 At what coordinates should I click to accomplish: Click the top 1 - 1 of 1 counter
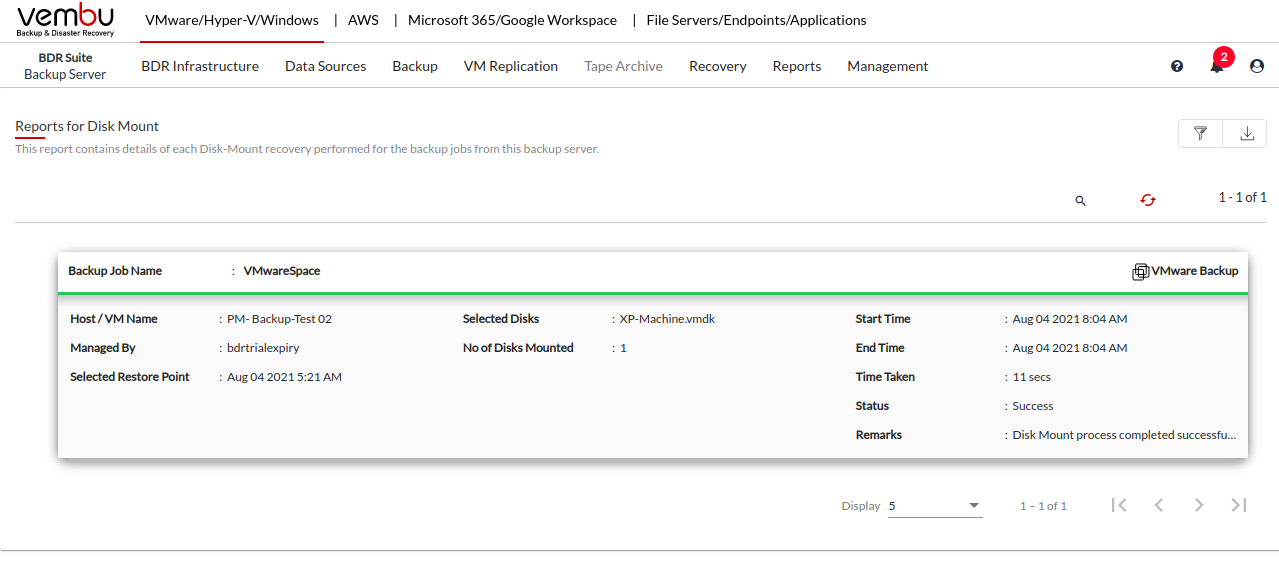coord(1242,197)
